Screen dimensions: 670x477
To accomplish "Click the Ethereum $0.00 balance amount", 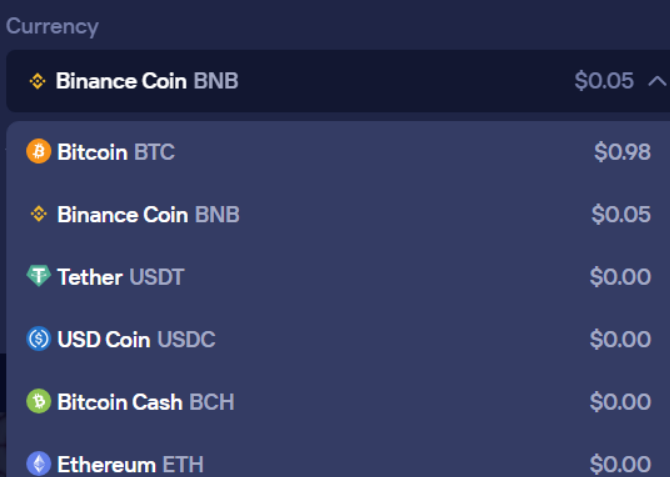I will 620,464.
